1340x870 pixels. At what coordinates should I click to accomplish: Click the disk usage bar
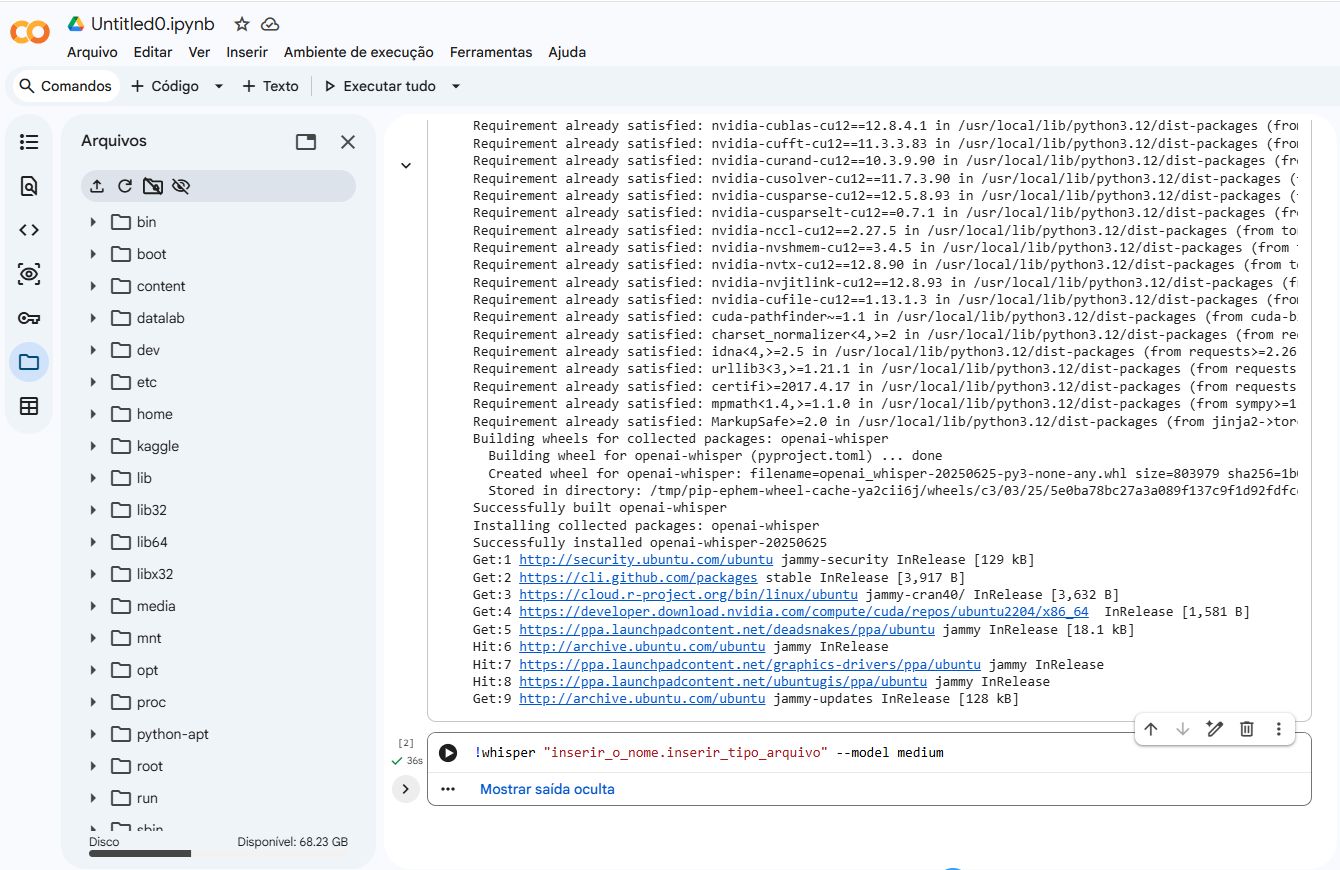click(x=140, y=854)
